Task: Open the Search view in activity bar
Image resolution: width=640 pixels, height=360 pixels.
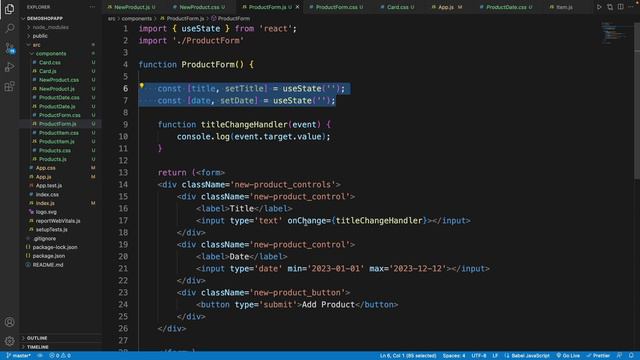Action: (x=9, y=28)
